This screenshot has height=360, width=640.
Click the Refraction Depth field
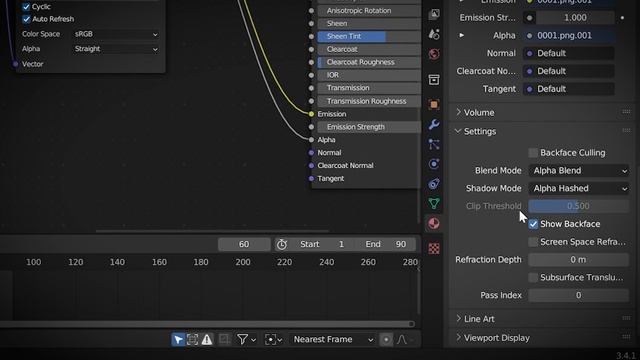click(579, 260)
